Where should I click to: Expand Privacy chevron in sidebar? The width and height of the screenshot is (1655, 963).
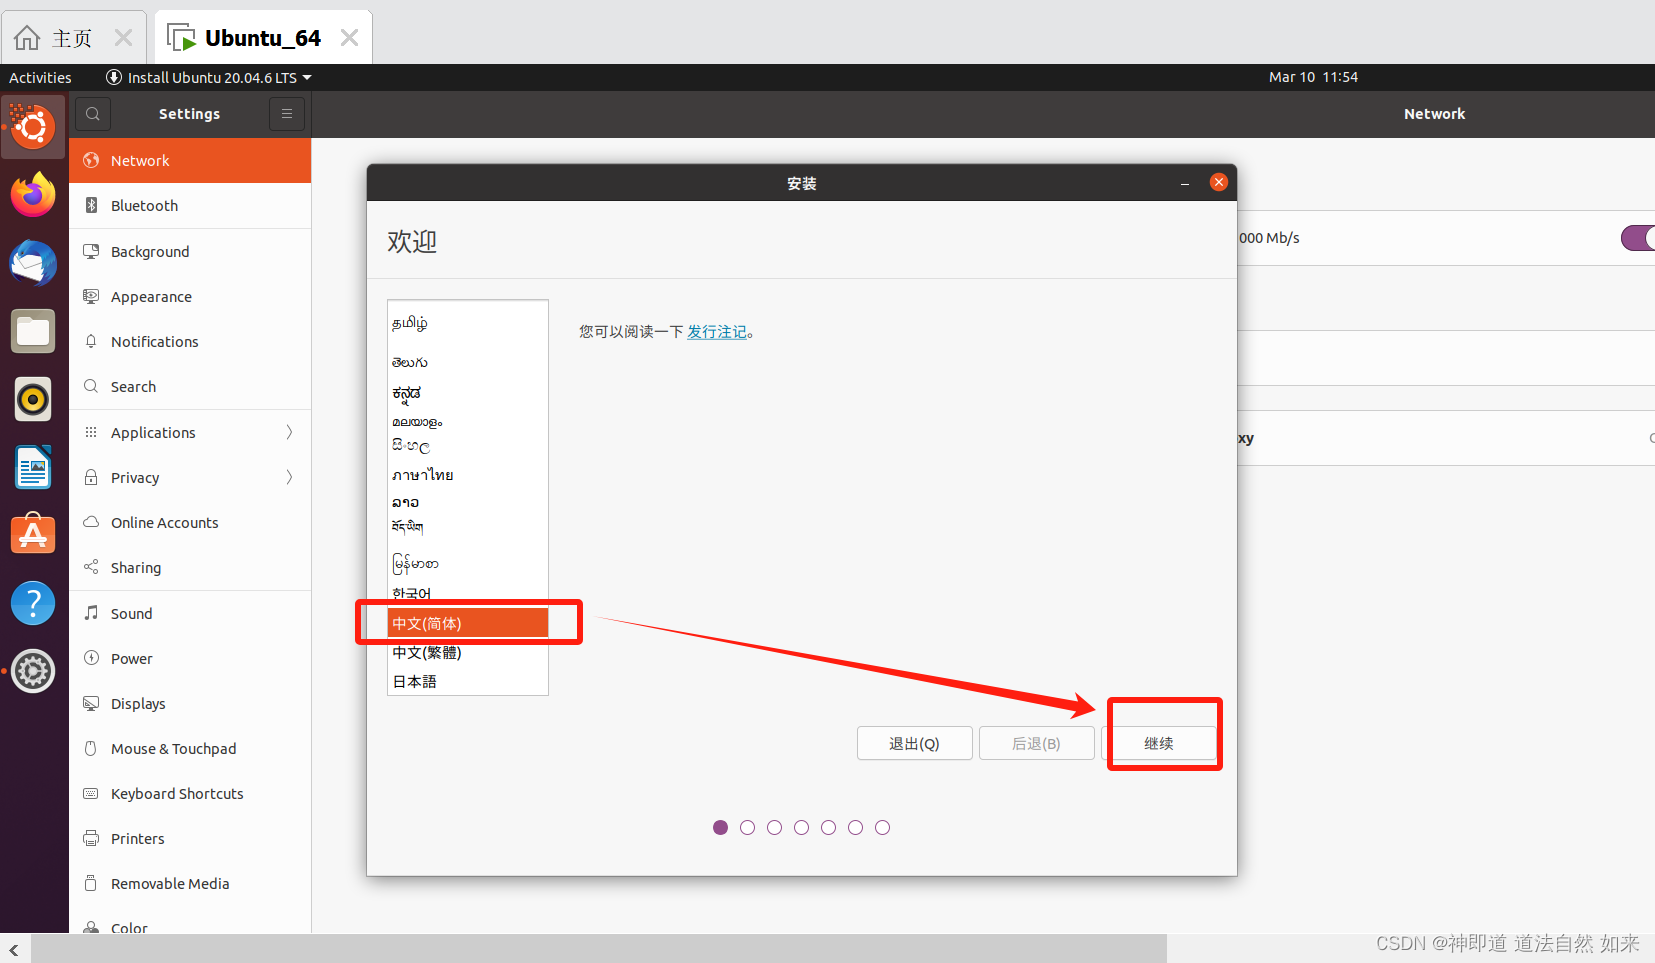tap(289, 477)
